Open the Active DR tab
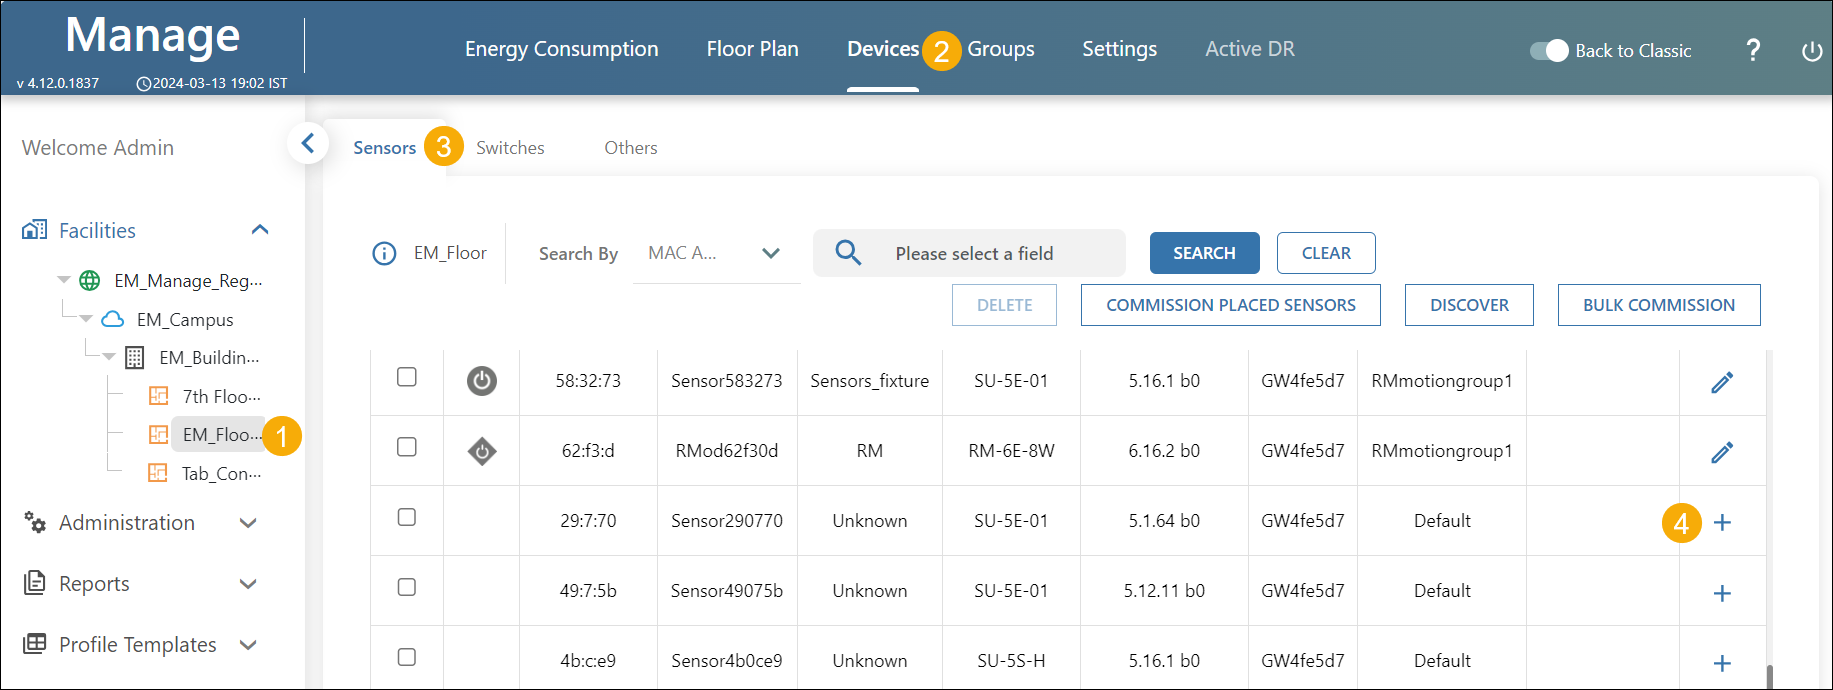Viewport: 1833px width, 690px height. [x=1249, y=49]
